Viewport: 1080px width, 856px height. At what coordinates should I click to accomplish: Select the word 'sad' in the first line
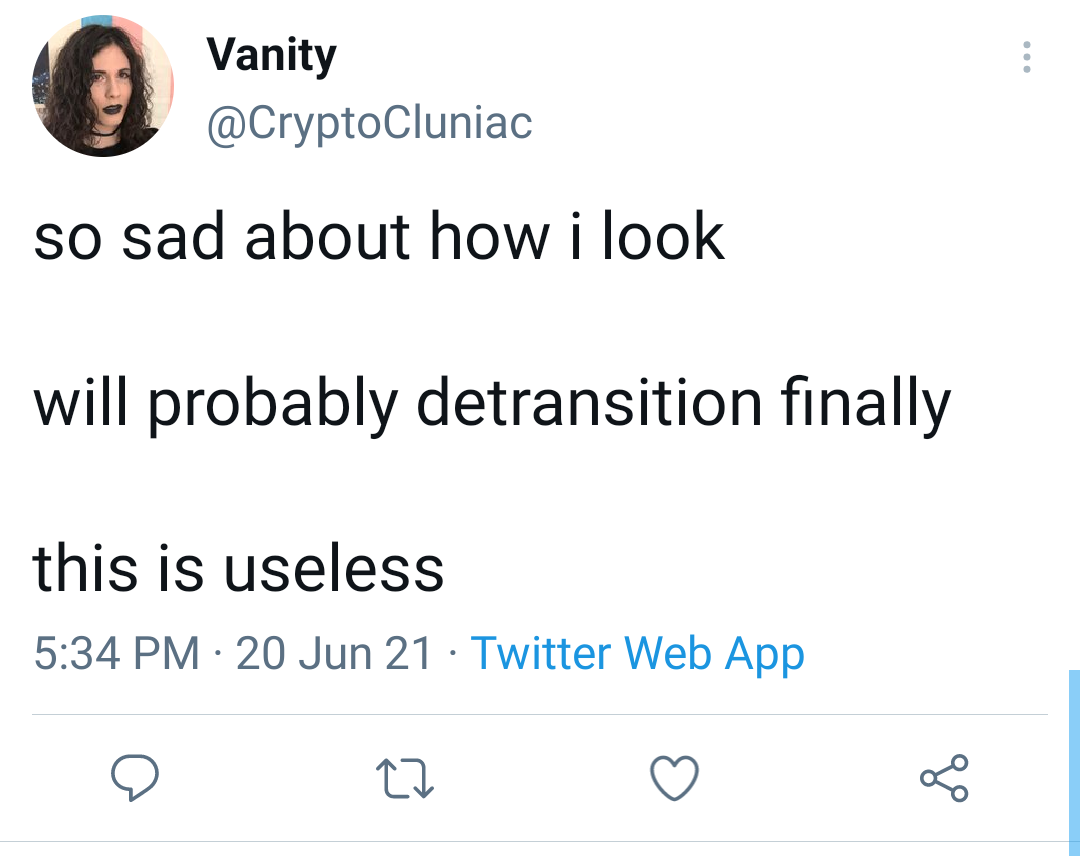tap(173, 236)
